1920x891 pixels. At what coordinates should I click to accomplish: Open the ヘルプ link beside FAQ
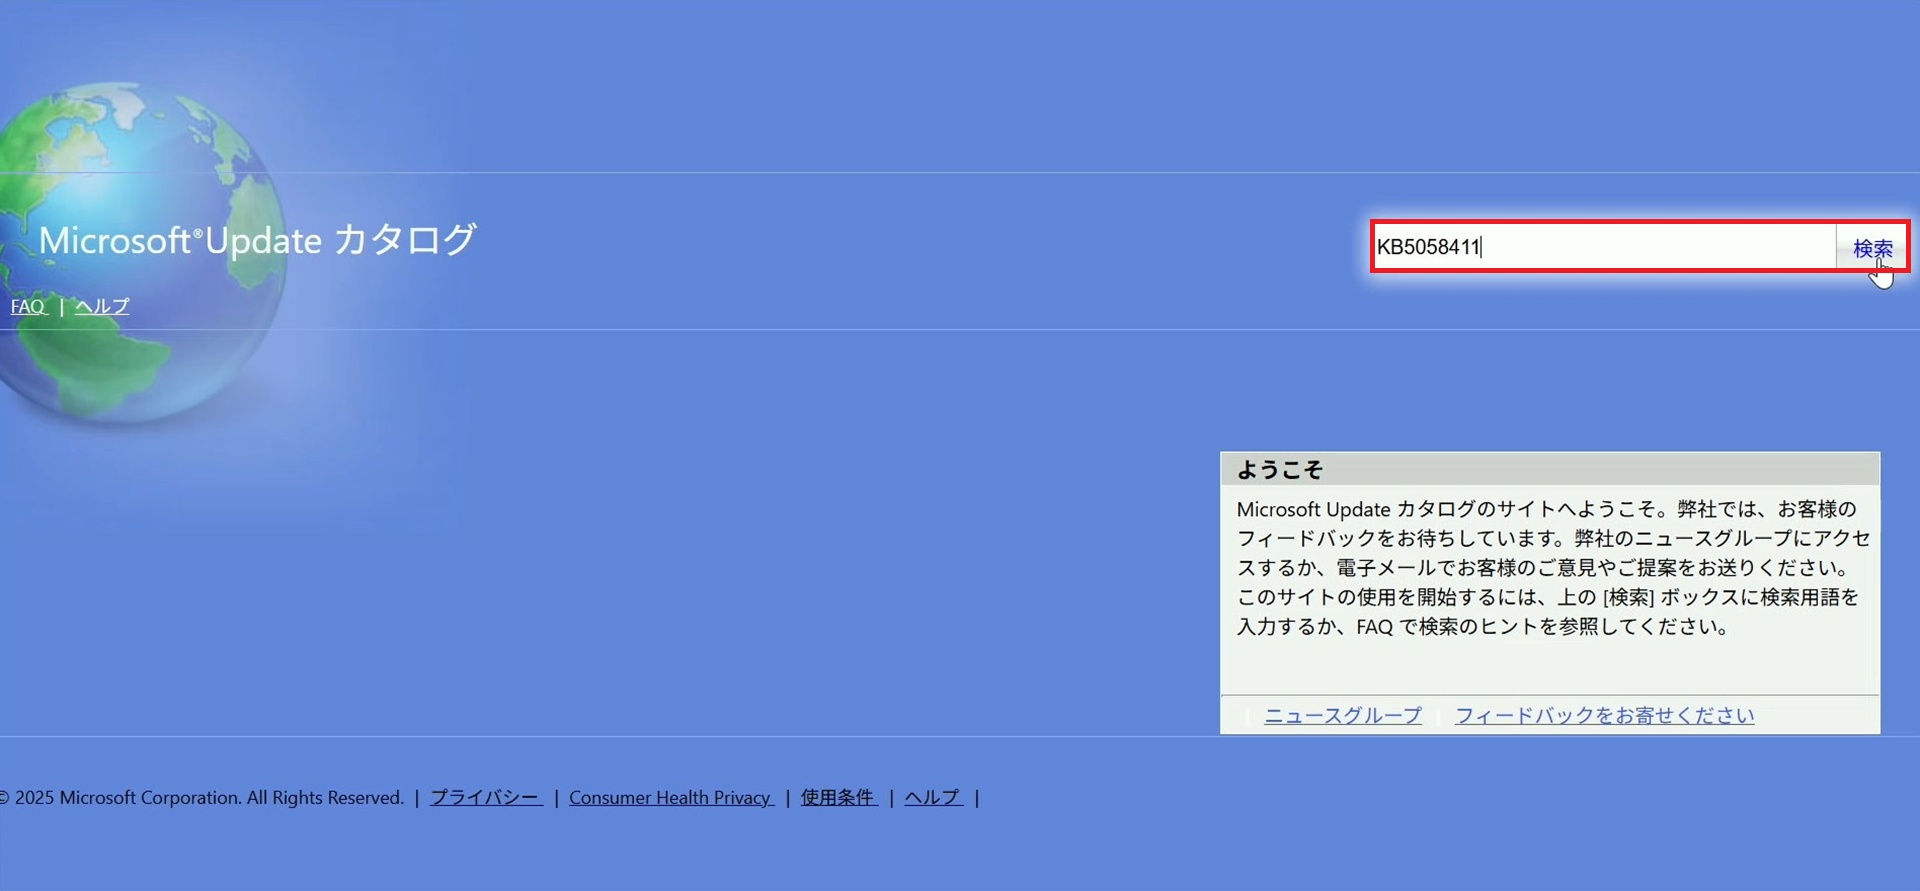pyautogui.click(x=102, y=307)
